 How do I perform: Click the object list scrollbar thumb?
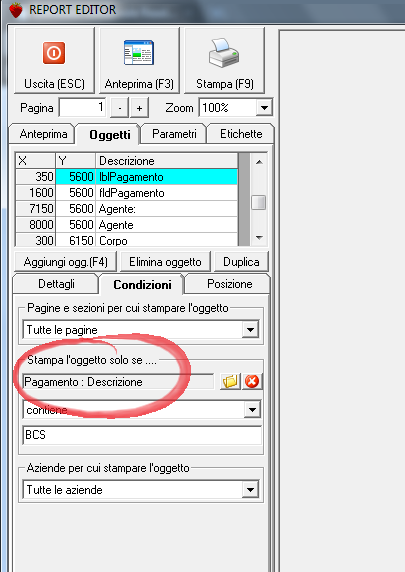[259, 202]
